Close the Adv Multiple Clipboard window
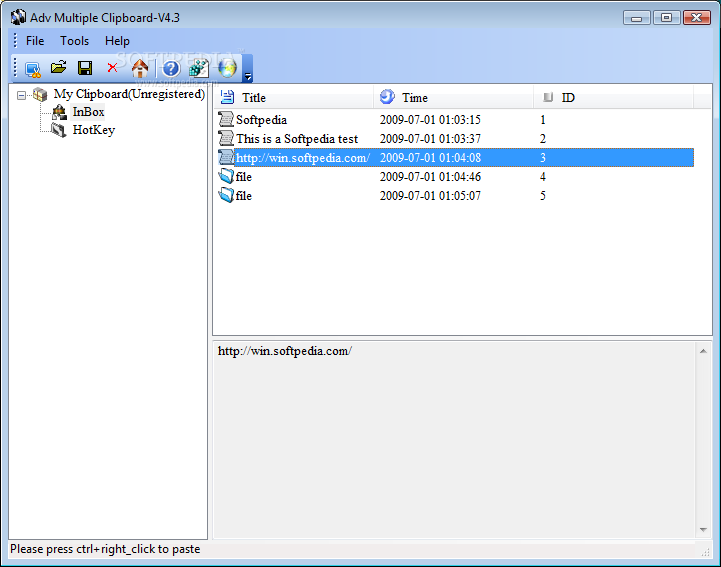 click(x=697, y=18)
